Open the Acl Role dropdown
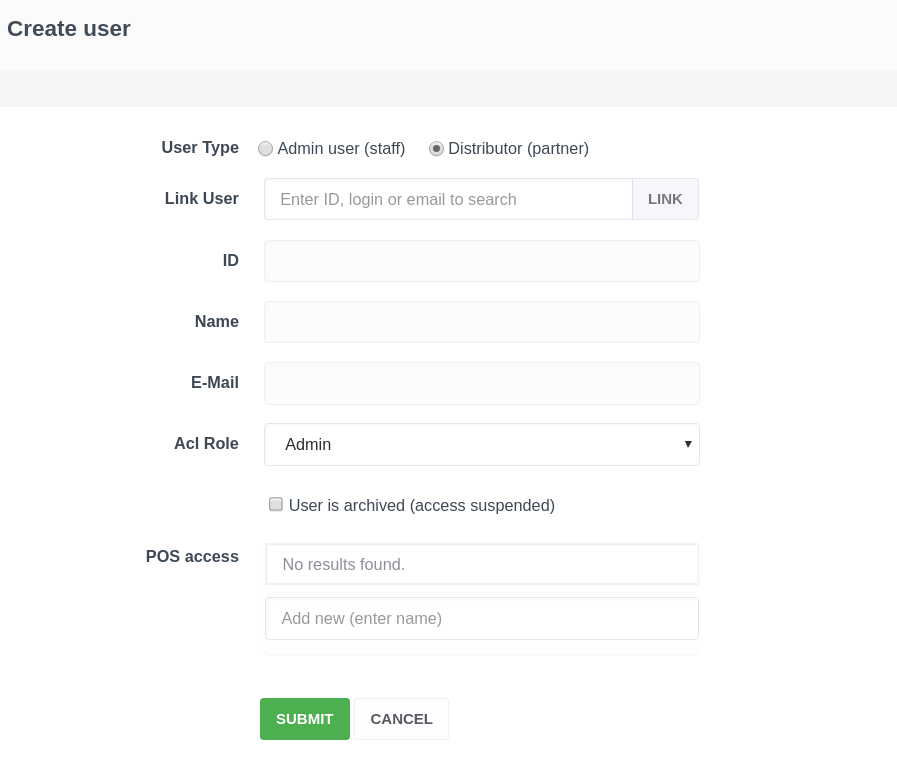This screenshot has height=771, width=897. [470, 444]
